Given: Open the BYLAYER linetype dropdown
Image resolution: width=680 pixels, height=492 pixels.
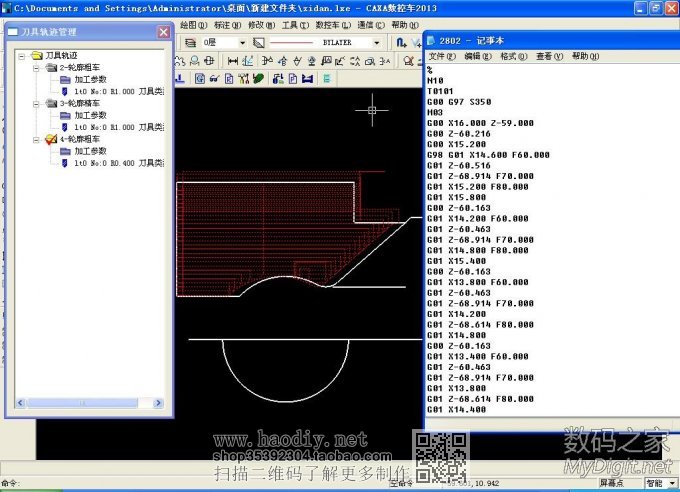Looking at the screenshot, I should (376, 43).
